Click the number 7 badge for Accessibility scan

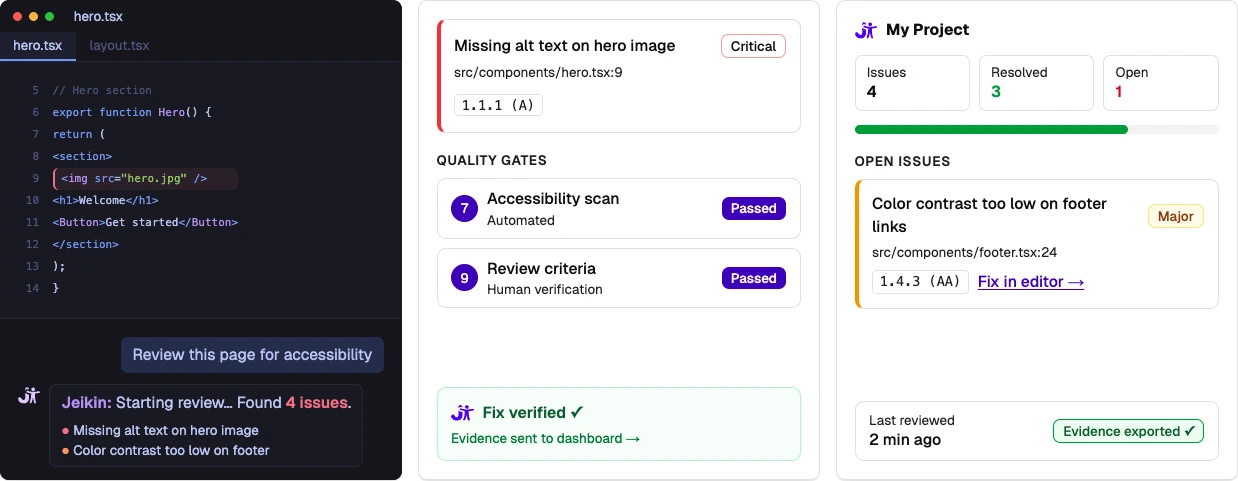click(x=463, y=209)
